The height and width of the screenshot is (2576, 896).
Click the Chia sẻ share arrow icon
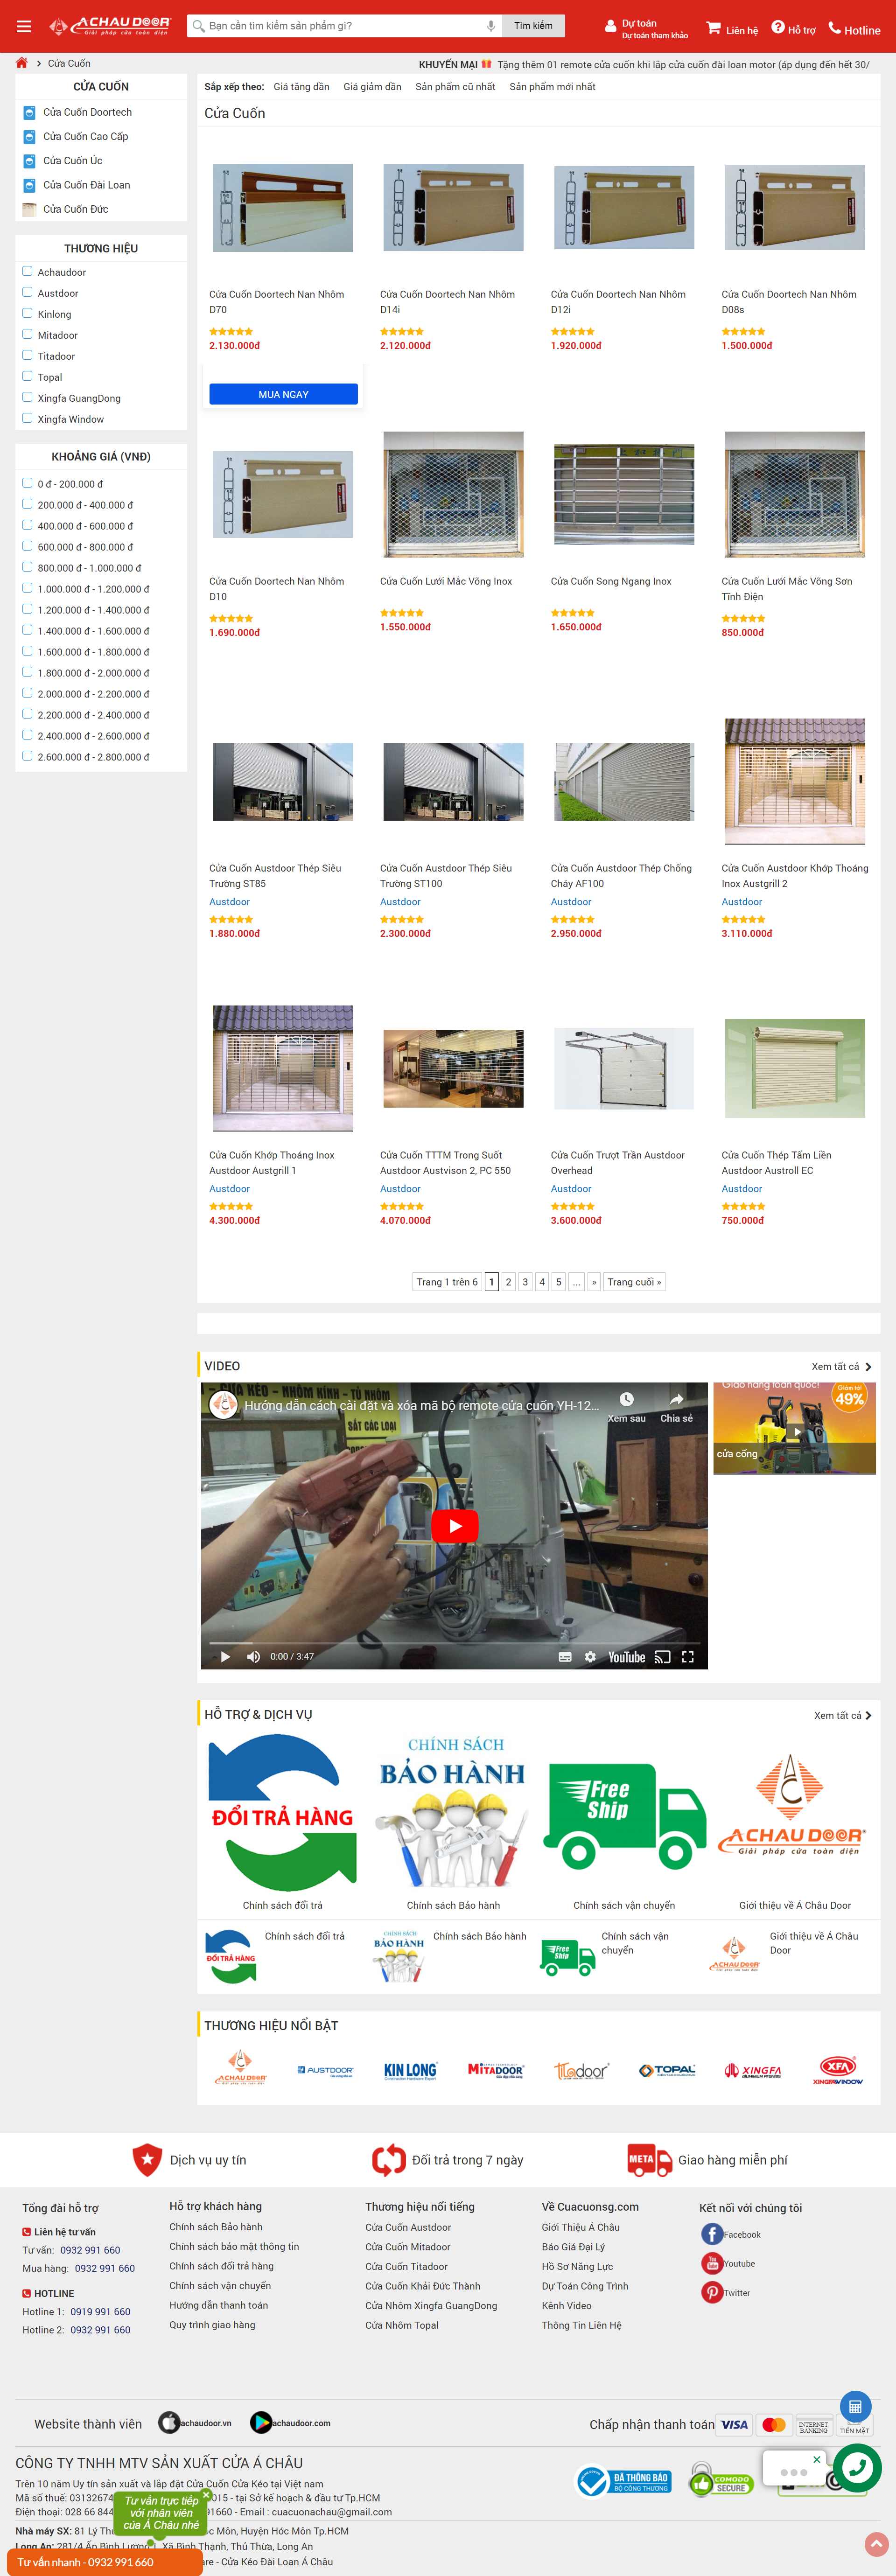pos(676,1399)
